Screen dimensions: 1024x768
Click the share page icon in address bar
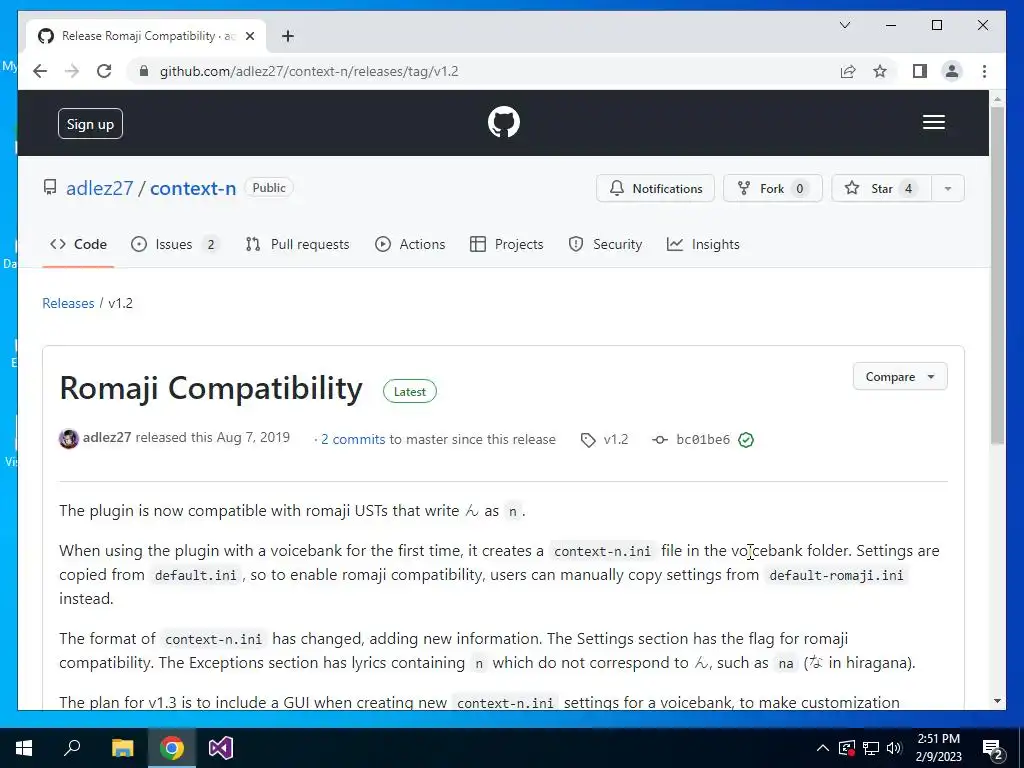point(848,71)
